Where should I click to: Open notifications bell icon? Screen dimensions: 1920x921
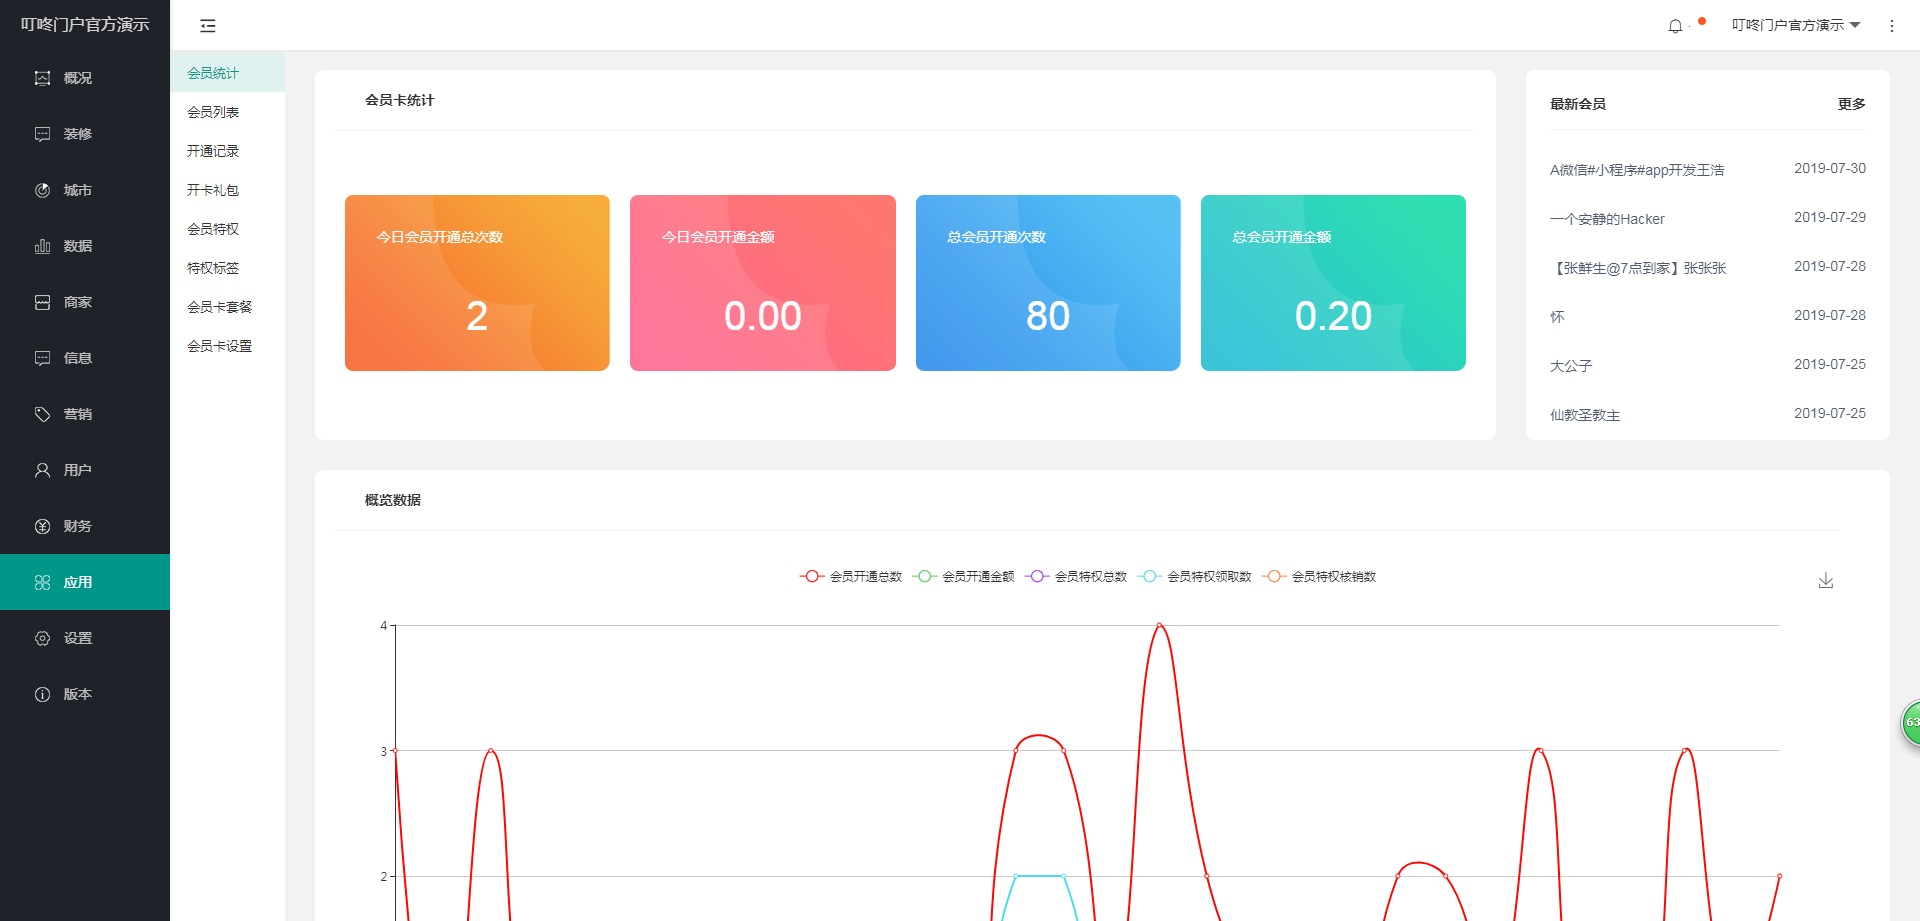[x=1675, y=26]
